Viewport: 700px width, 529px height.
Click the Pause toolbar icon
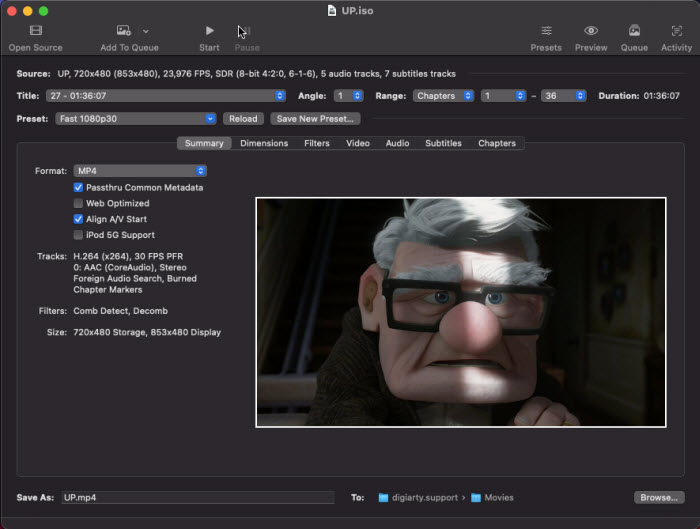tap(246, 30)
